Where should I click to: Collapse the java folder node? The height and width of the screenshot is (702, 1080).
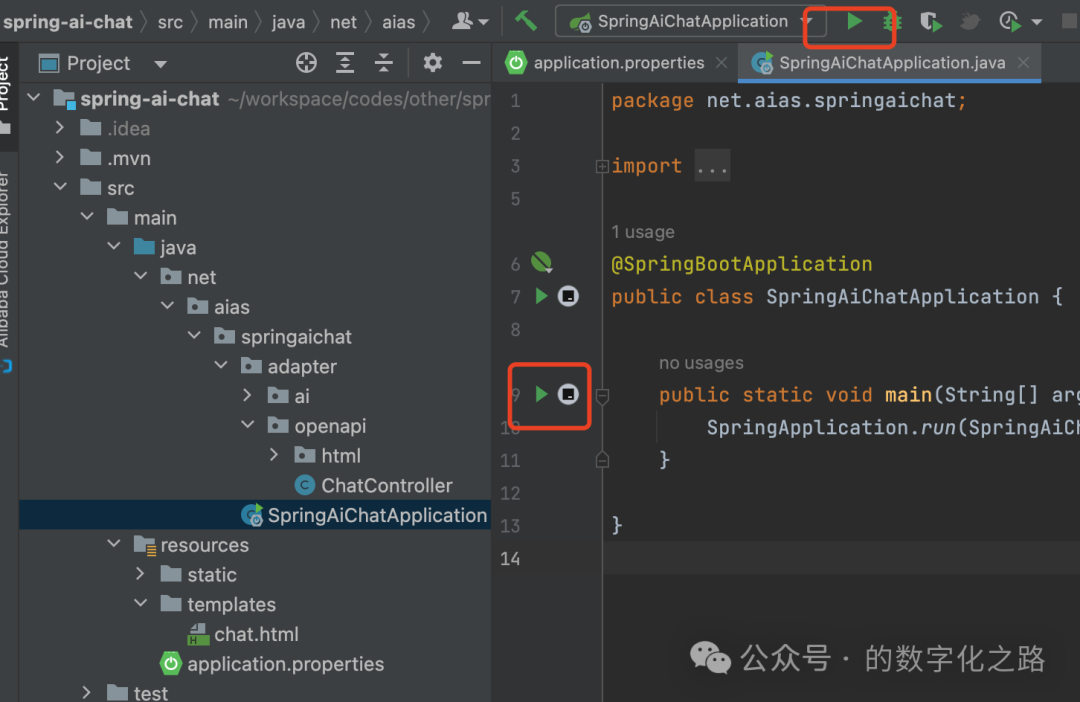114,246
